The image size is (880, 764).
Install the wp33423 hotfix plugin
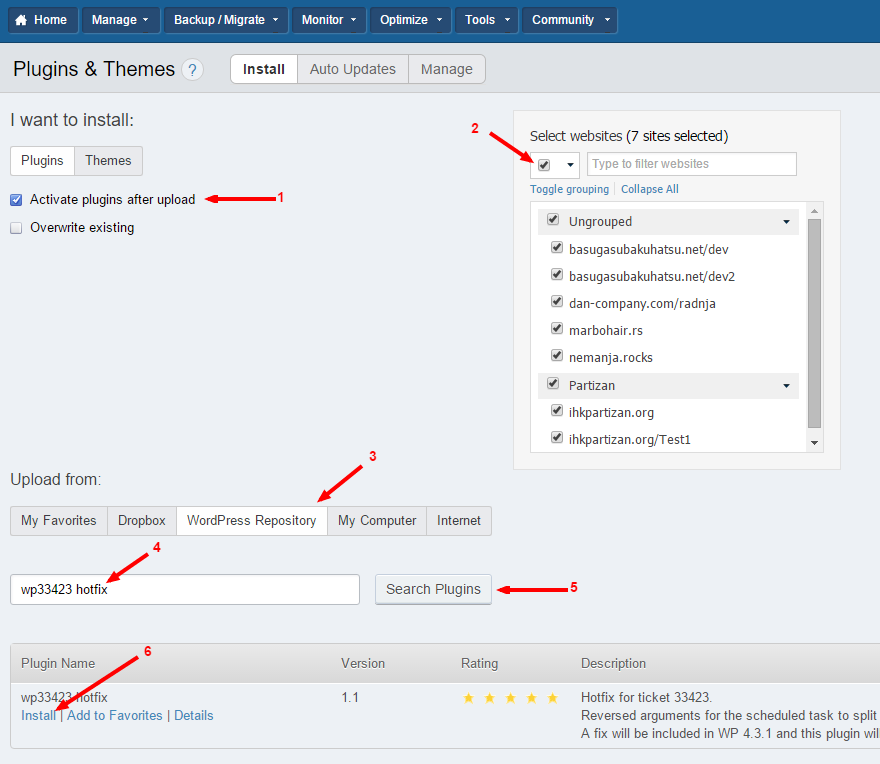tap(38, 716)
